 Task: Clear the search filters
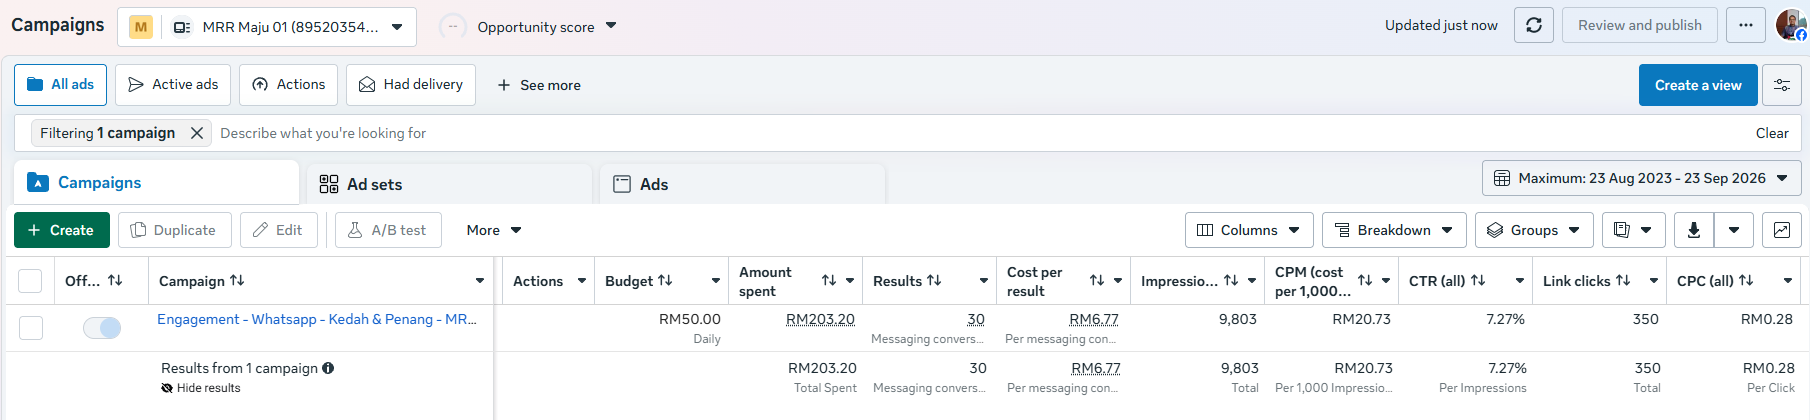(x=1772, y=133)
